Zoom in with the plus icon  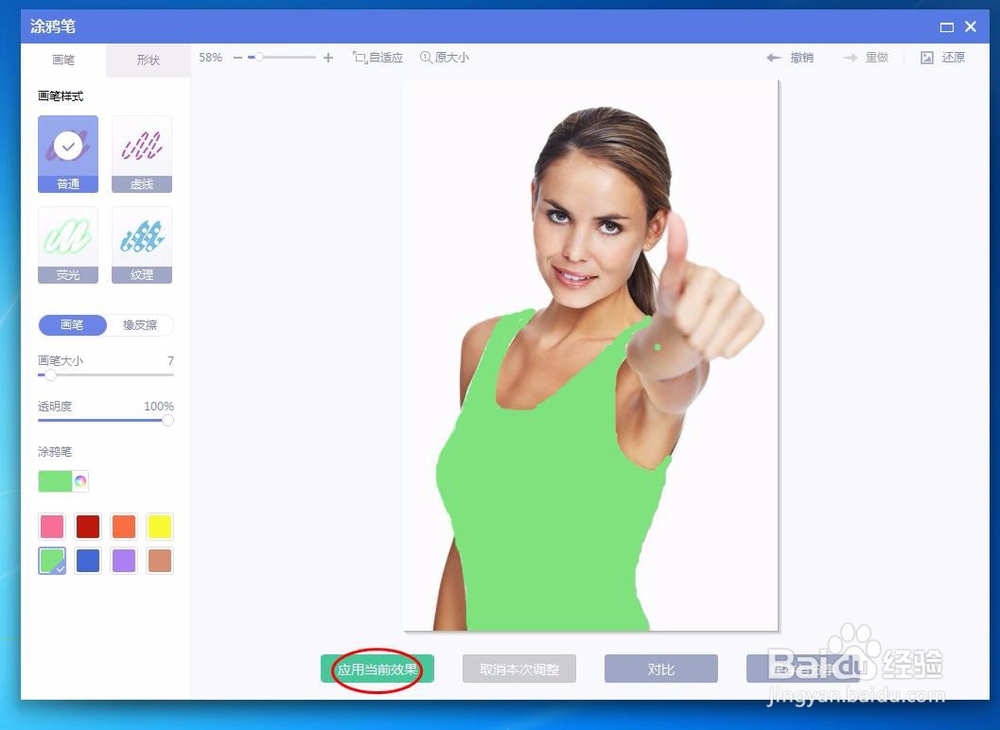tap(328, 57)
